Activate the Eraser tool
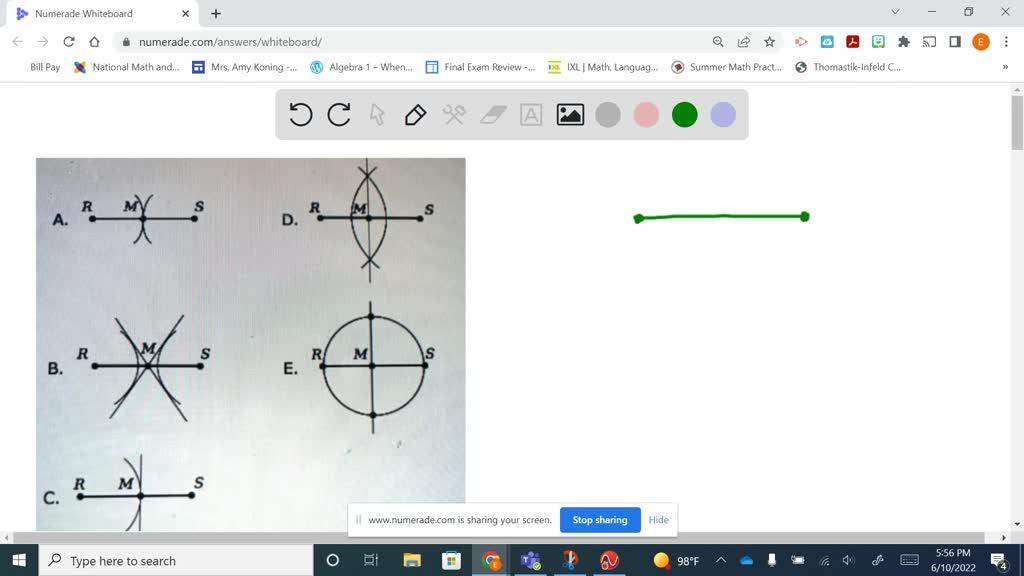This screenshot has width=1024, height=576. (x=491, y=114)
